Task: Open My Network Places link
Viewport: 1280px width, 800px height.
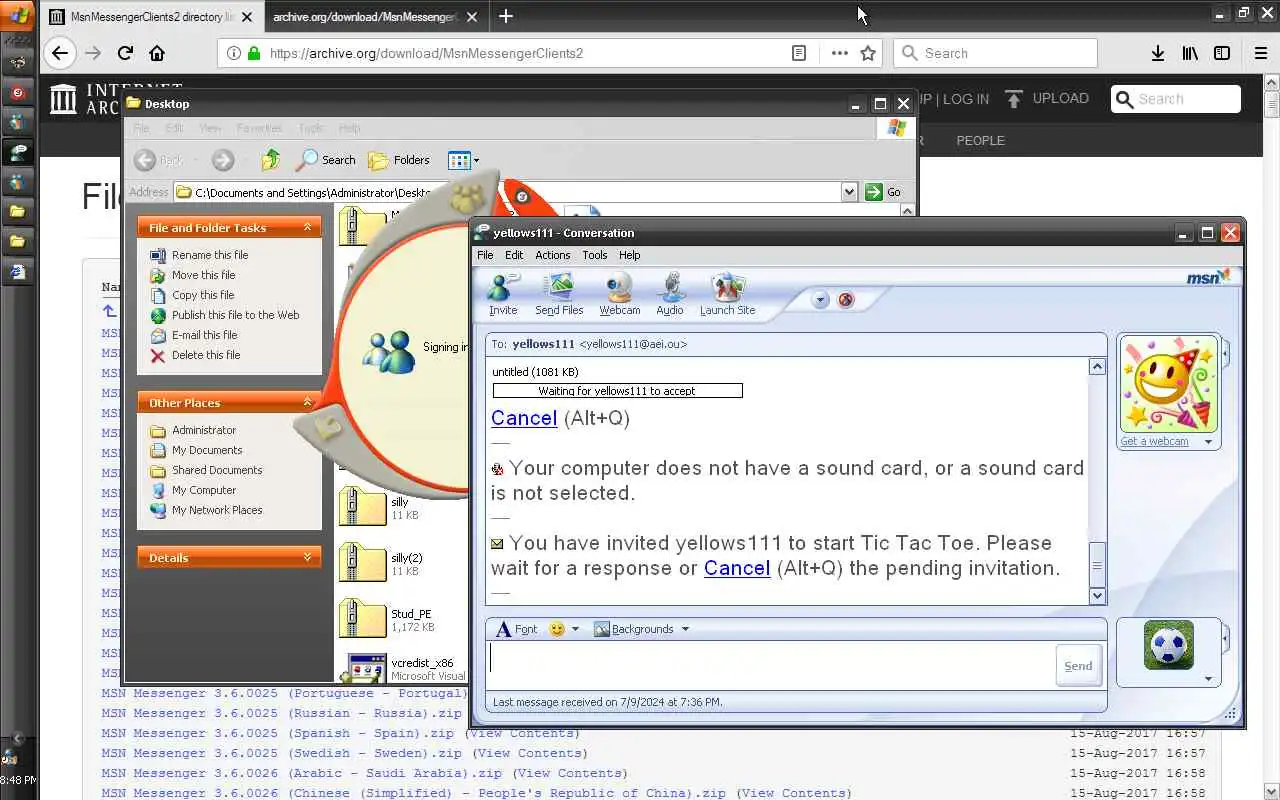Action: (x=206, y=510)
